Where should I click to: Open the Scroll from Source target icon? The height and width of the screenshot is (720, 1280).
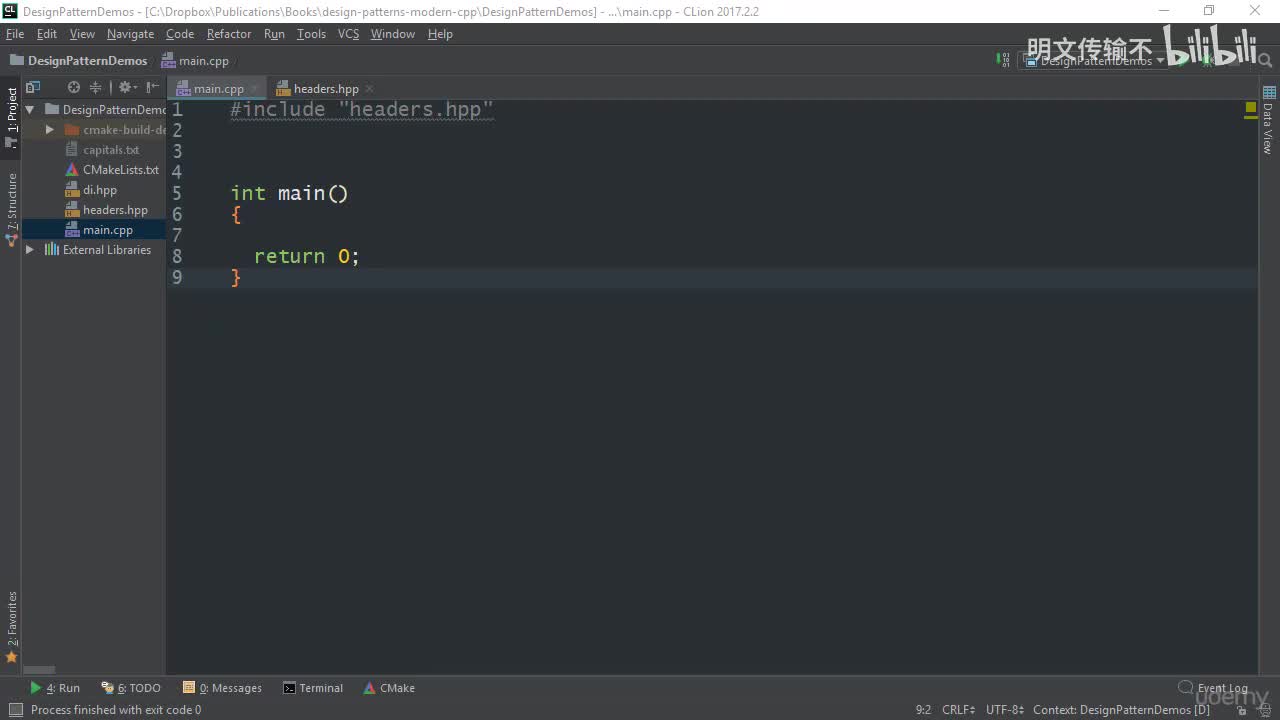(74, 87)
